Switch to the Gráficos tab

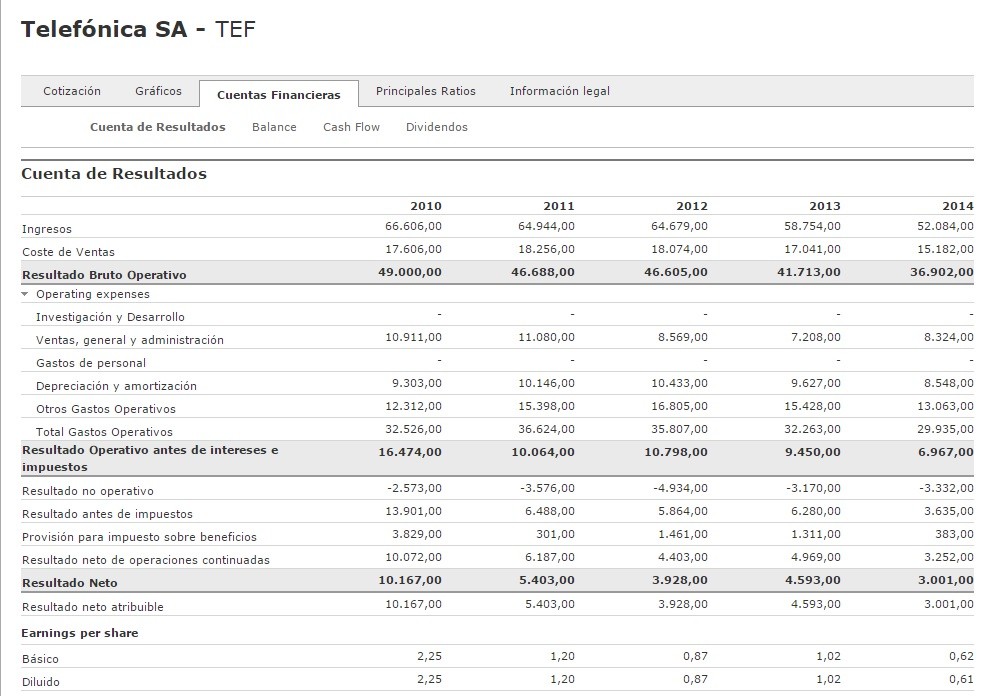click(158, 91)
